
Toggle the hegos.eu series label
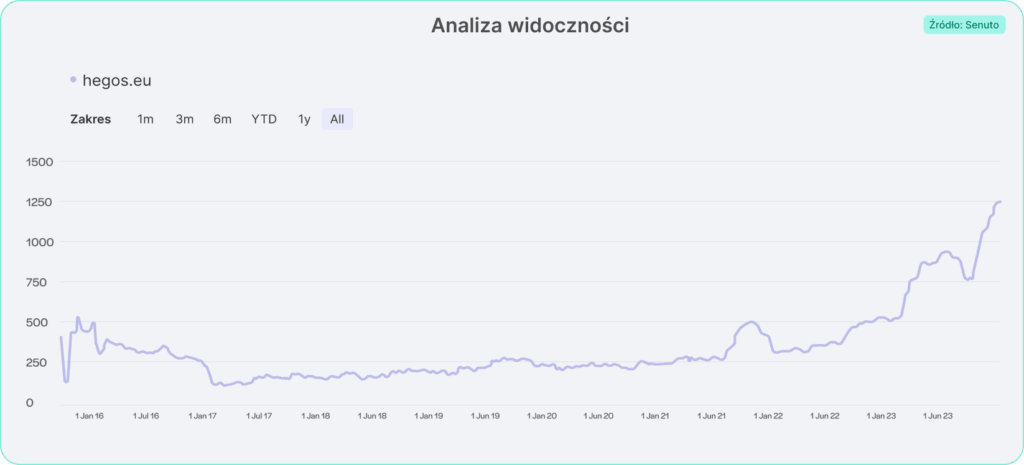click(117, 80)
